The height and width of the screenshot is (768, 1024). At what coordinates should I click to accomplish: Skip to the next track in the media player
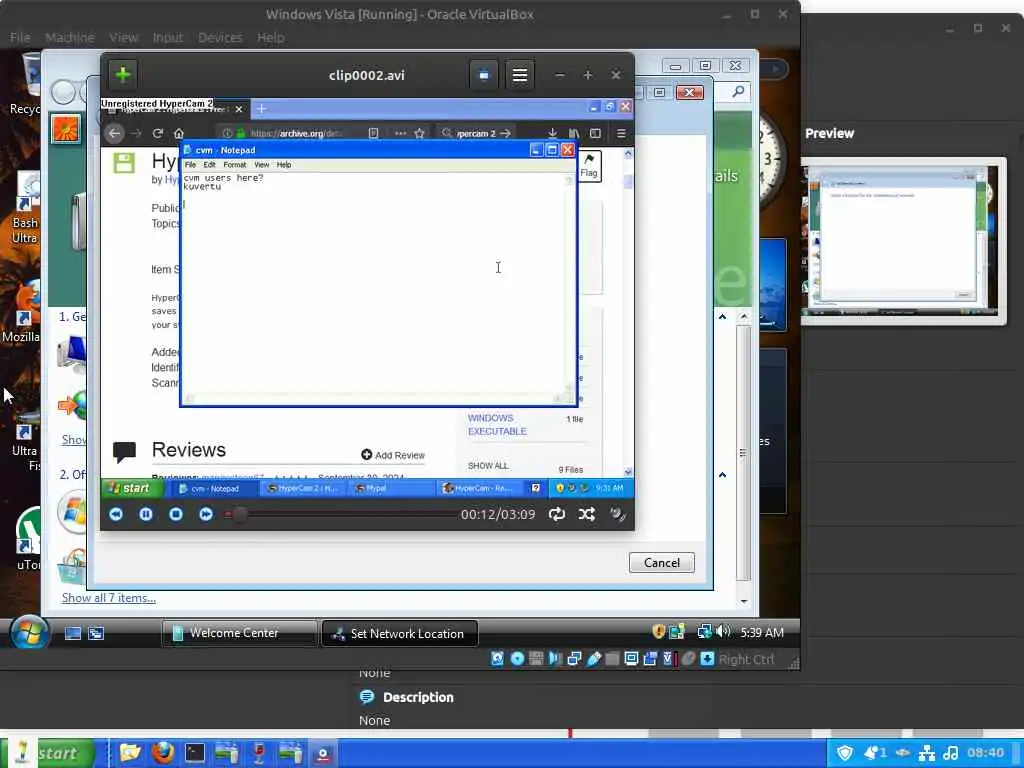[206, 515]
